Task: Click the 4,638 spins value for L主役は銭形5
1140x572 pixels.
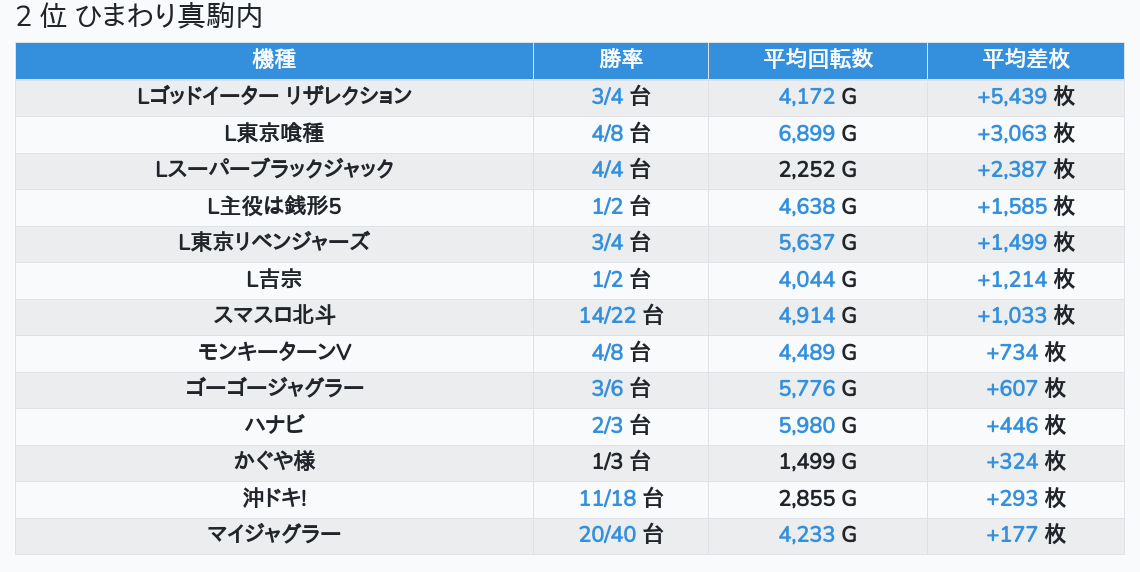Action: click(x=806, y=206)
